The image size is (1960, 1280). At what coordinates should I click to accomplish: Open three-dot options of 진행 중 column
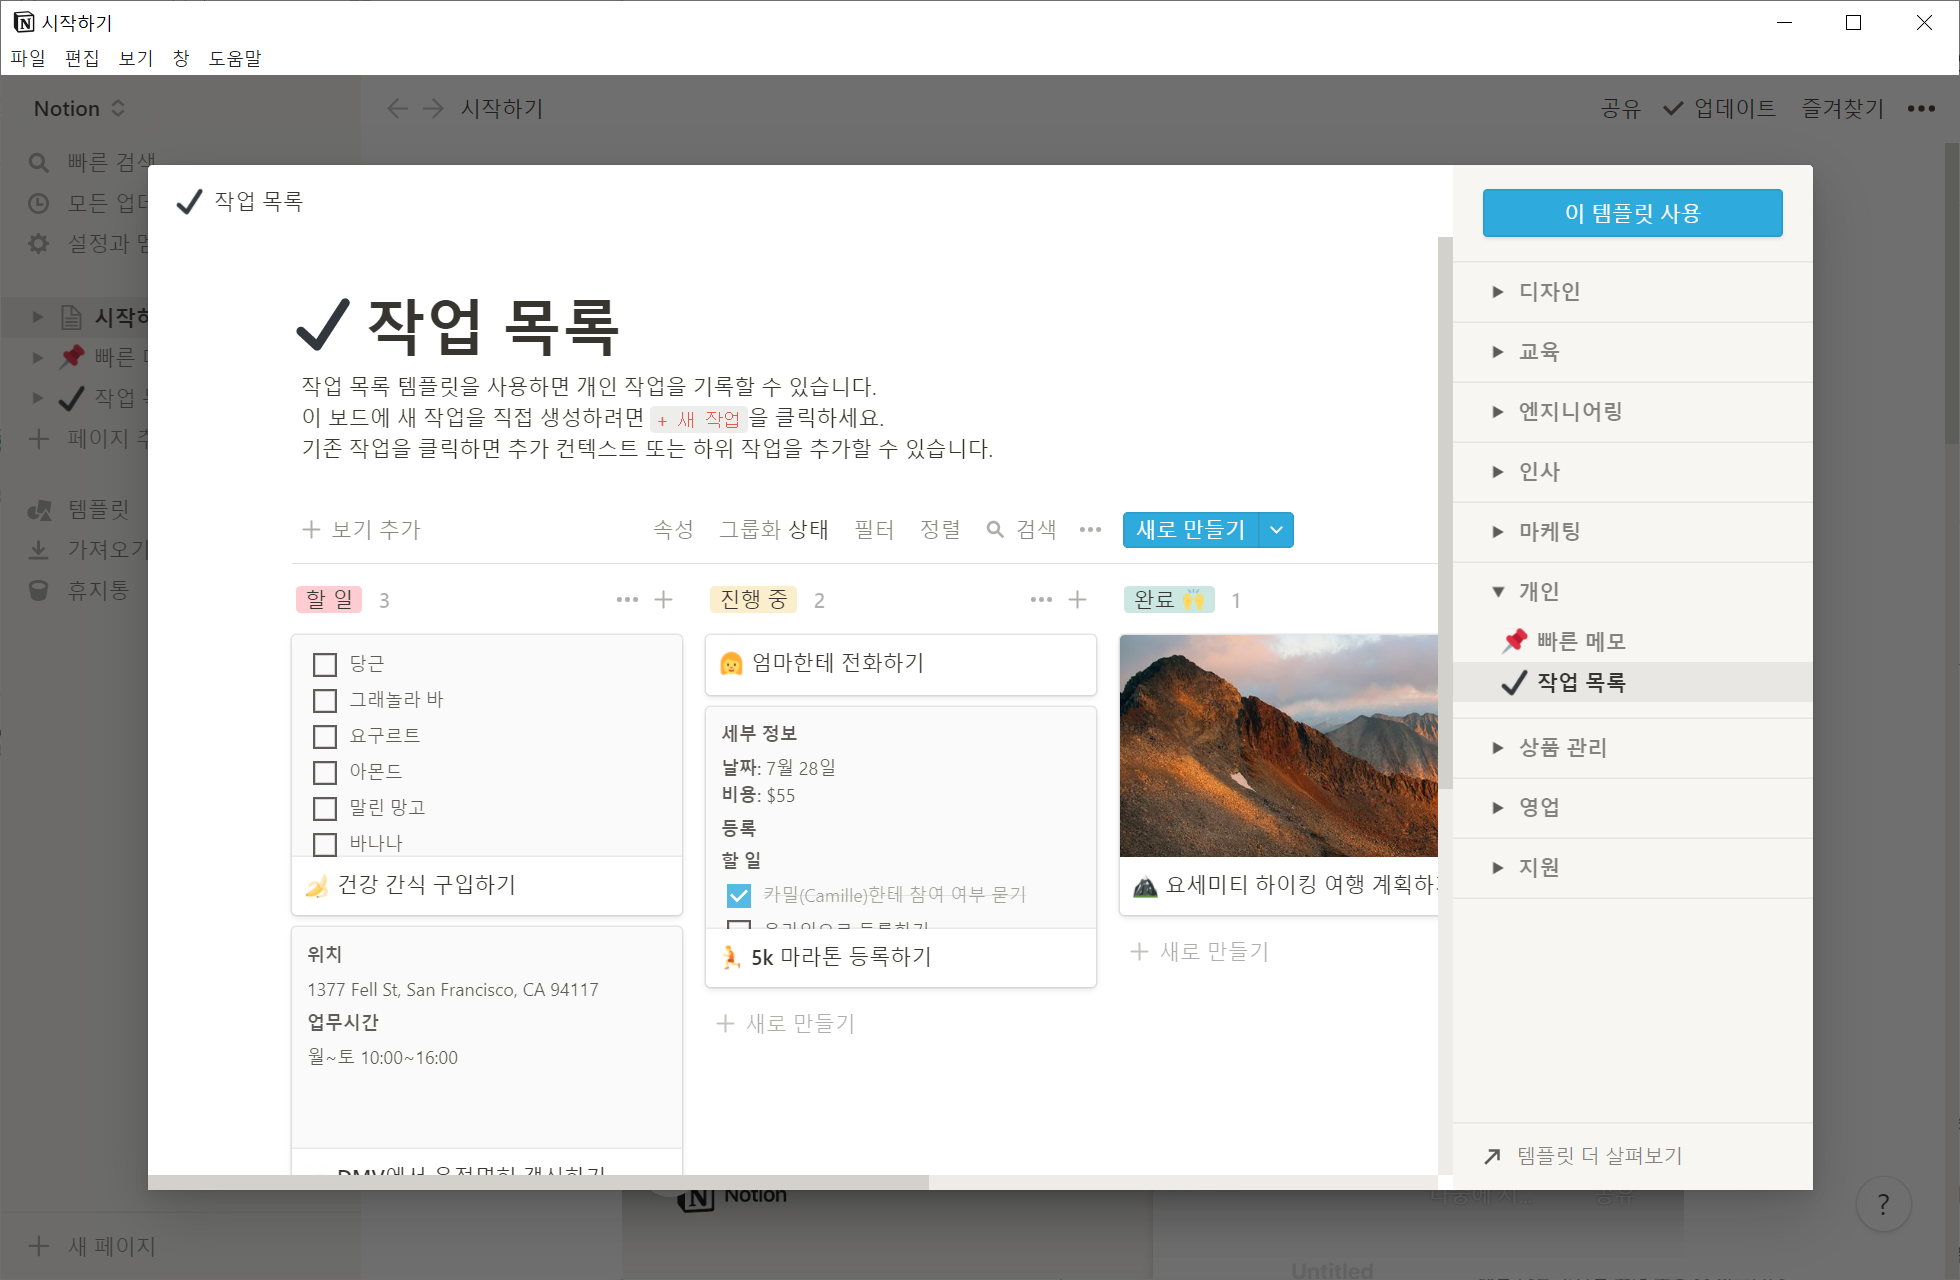pyautogui.click(x=1041, y=600)
